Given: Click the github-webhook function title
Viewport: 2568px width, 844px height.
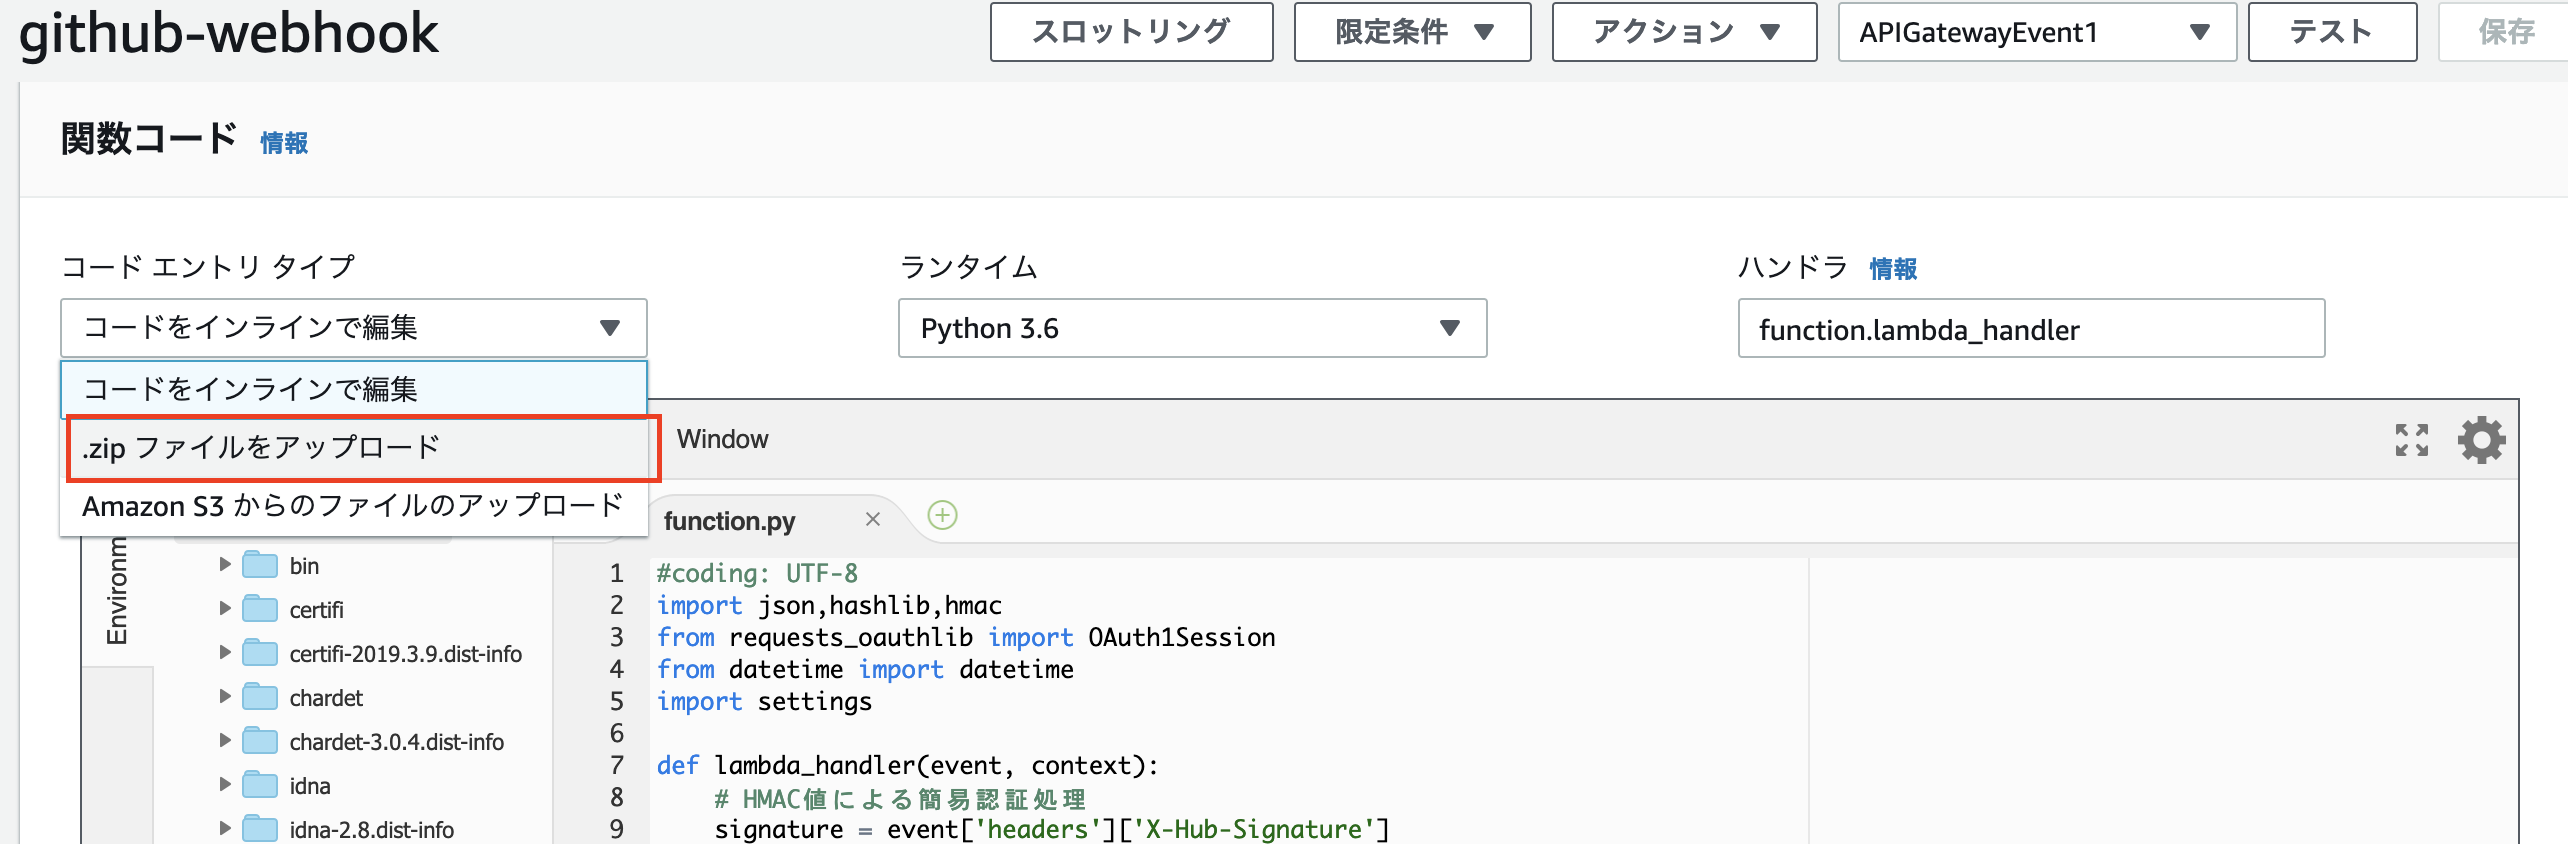Looking at the screenshot, I should 229,33.
